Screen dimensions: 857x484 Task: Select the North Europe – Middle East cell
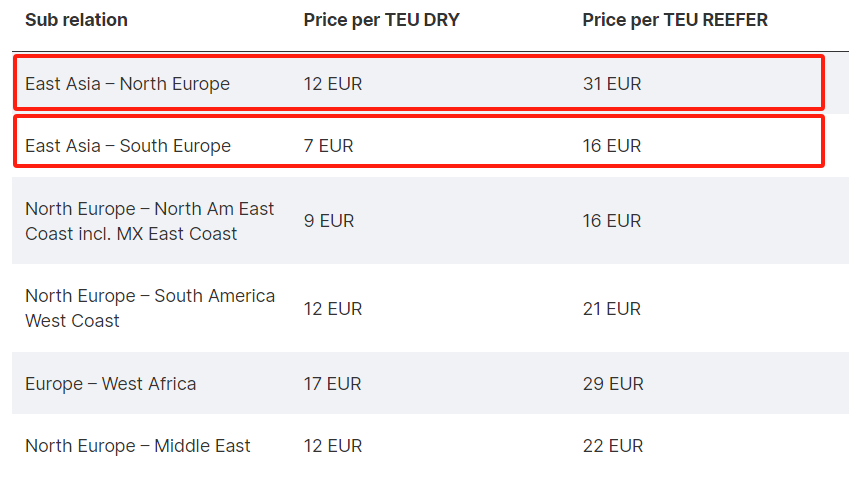(138, 446)
